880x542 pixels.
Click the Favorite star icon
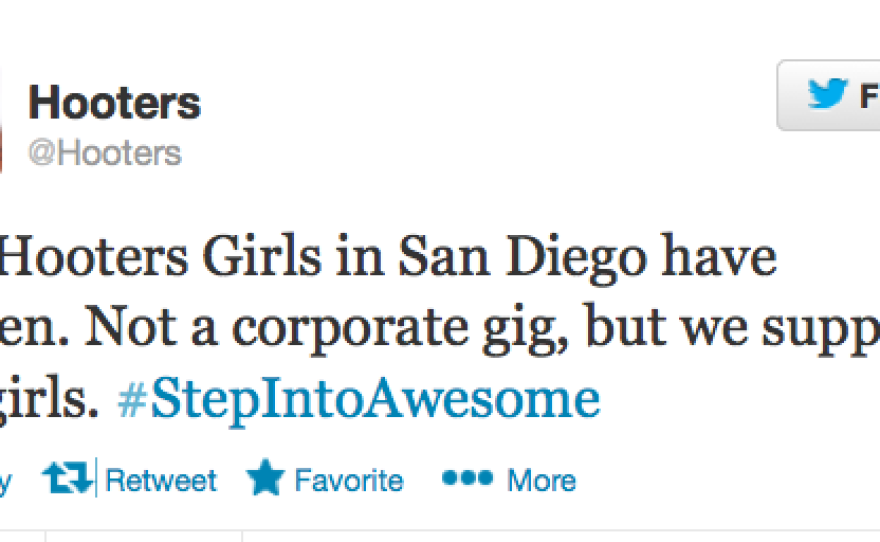point(265,479)
